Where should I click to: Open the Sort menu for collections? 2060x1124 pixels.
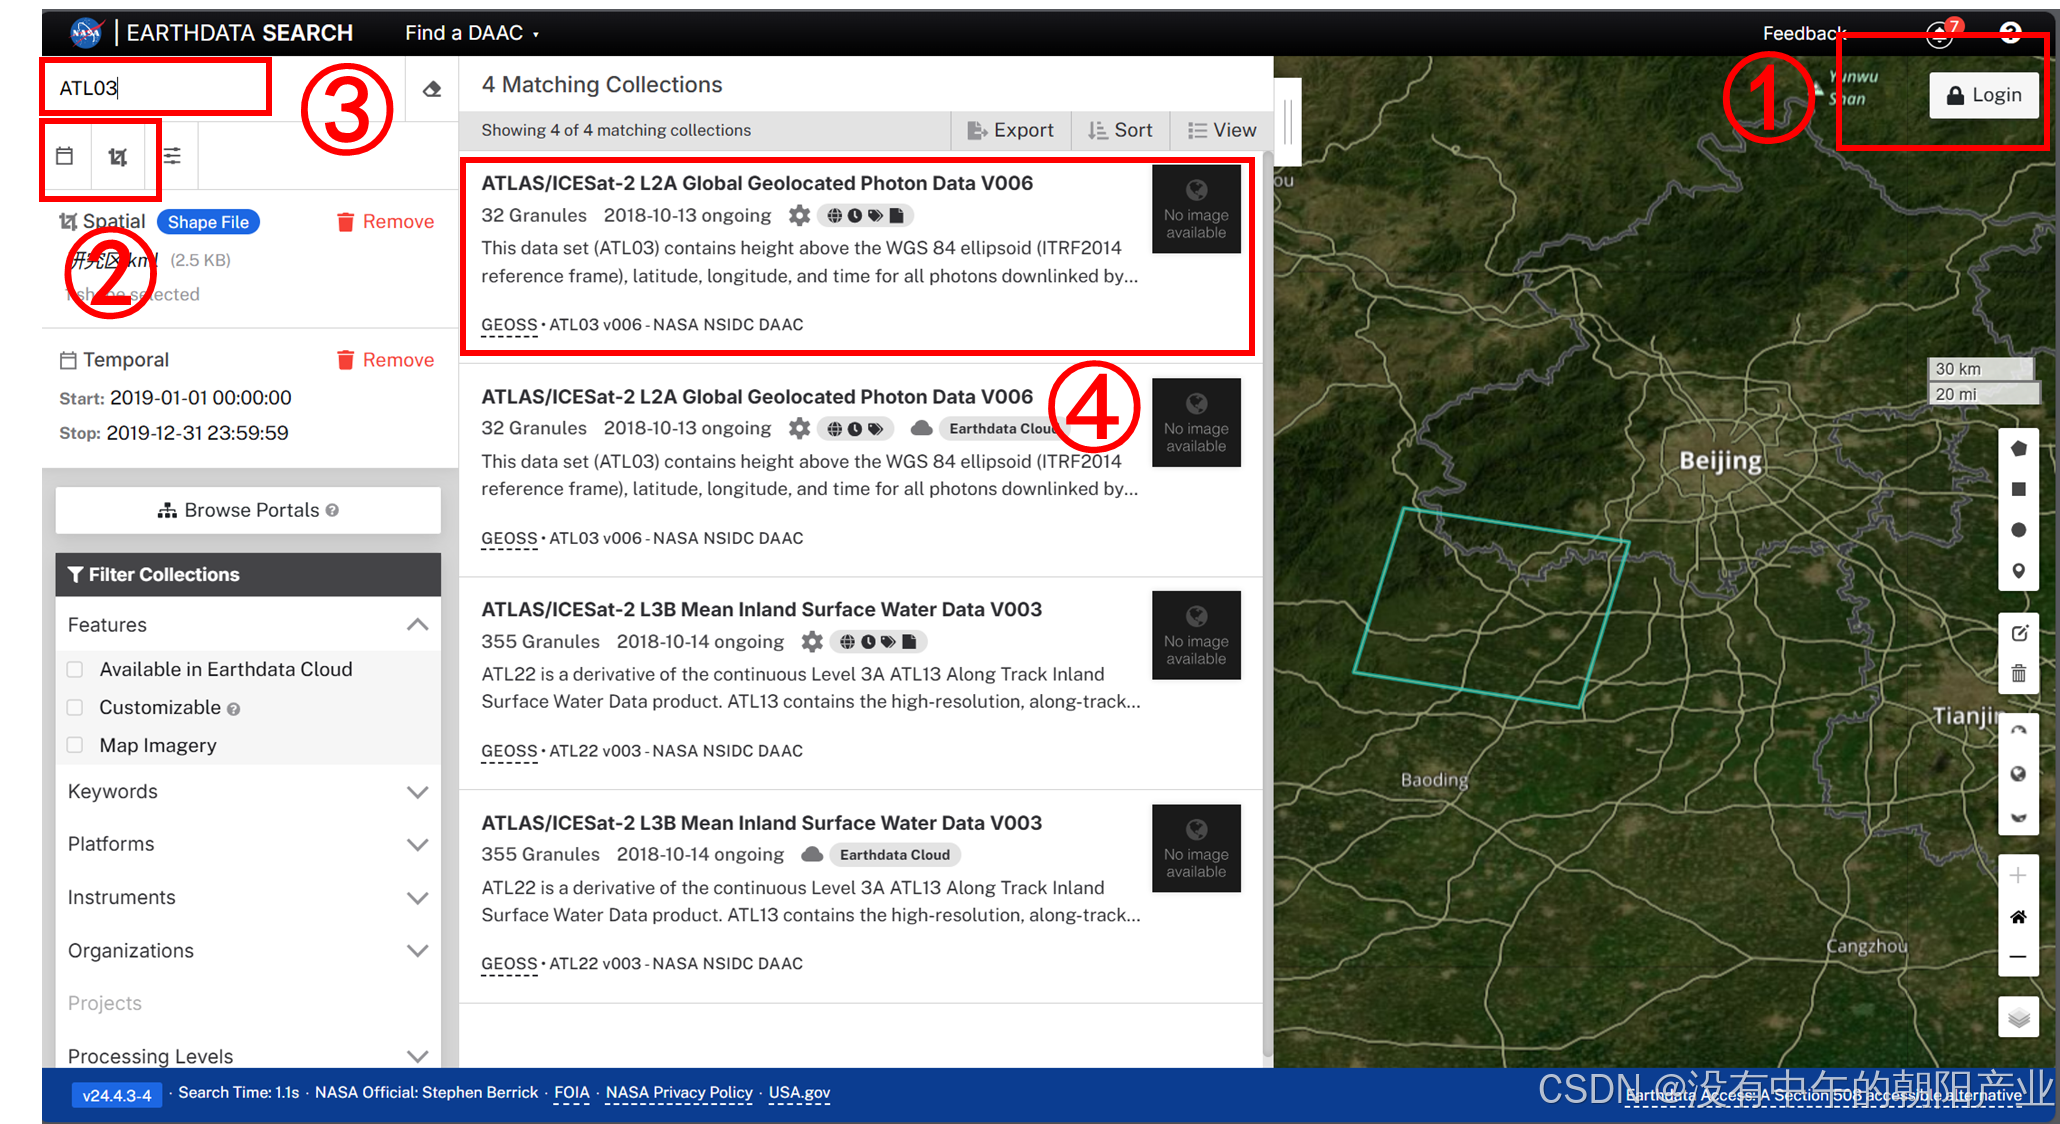[1120, 130]
